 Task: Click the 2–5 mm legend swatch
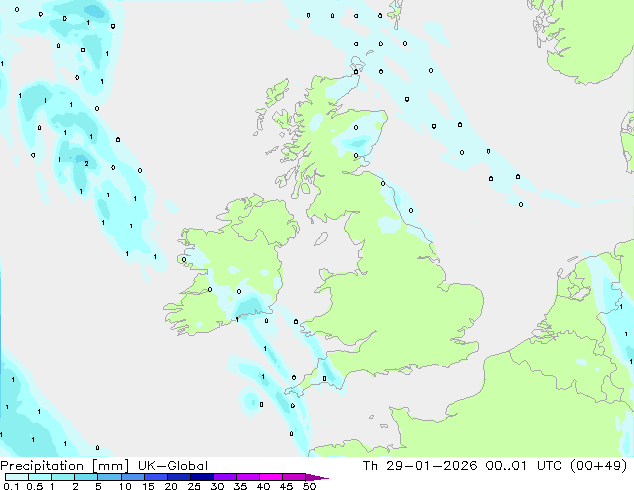(x=86, y=477)
